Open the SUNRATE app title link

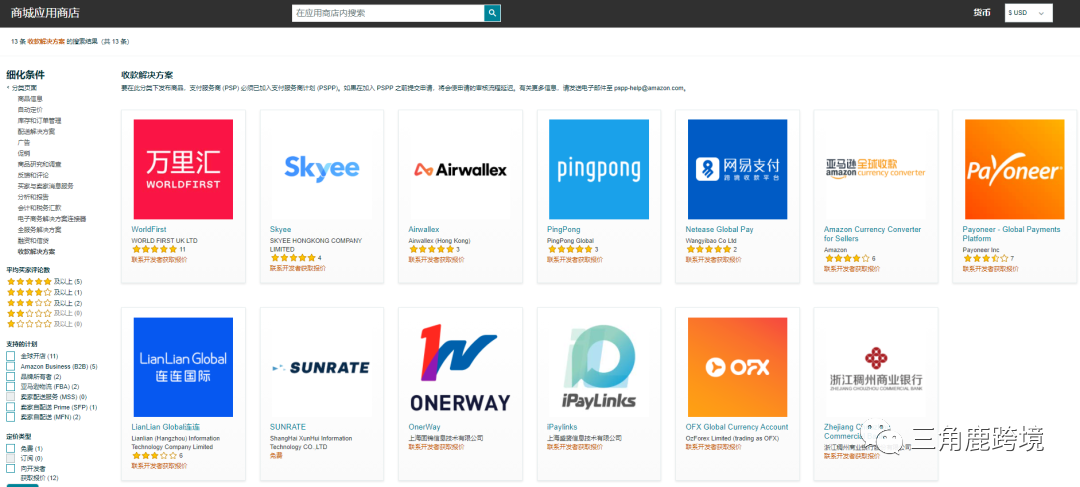[288, 427]
